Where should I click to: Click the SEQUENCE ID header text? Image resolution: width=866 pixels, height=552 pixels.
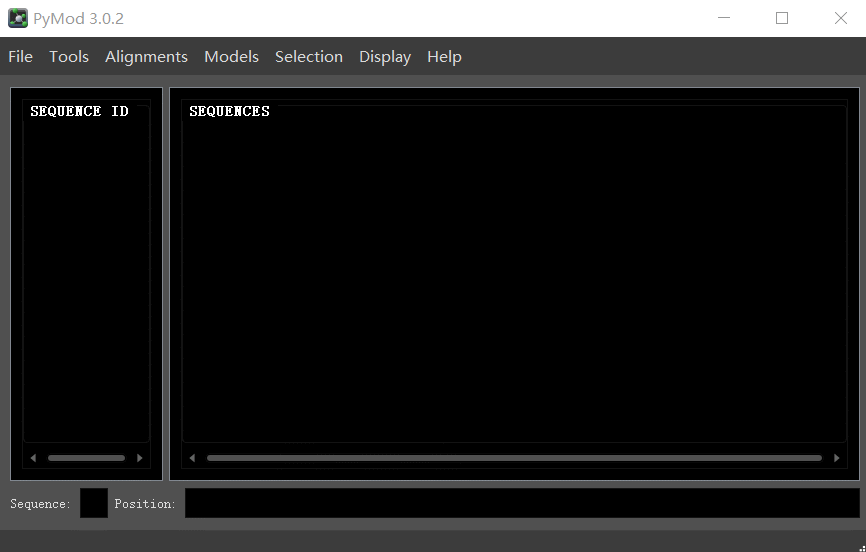click(80, 111)
